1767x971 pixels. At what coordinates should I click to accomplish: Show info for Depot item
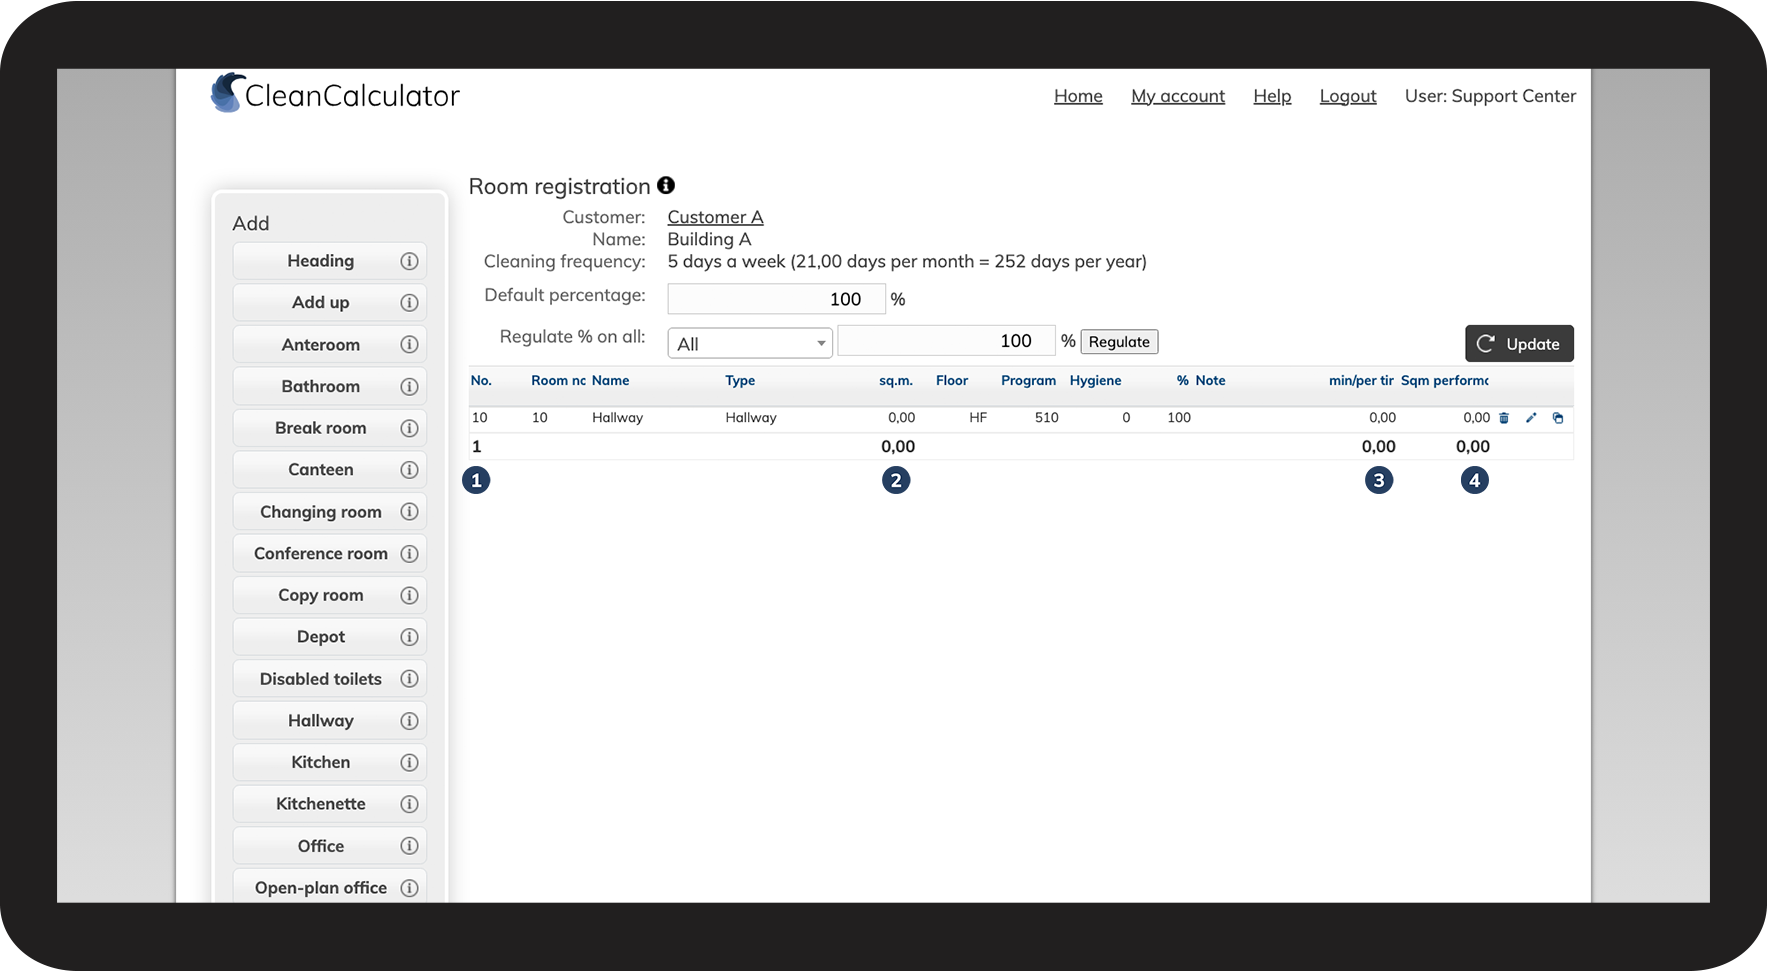pos(409,637)
